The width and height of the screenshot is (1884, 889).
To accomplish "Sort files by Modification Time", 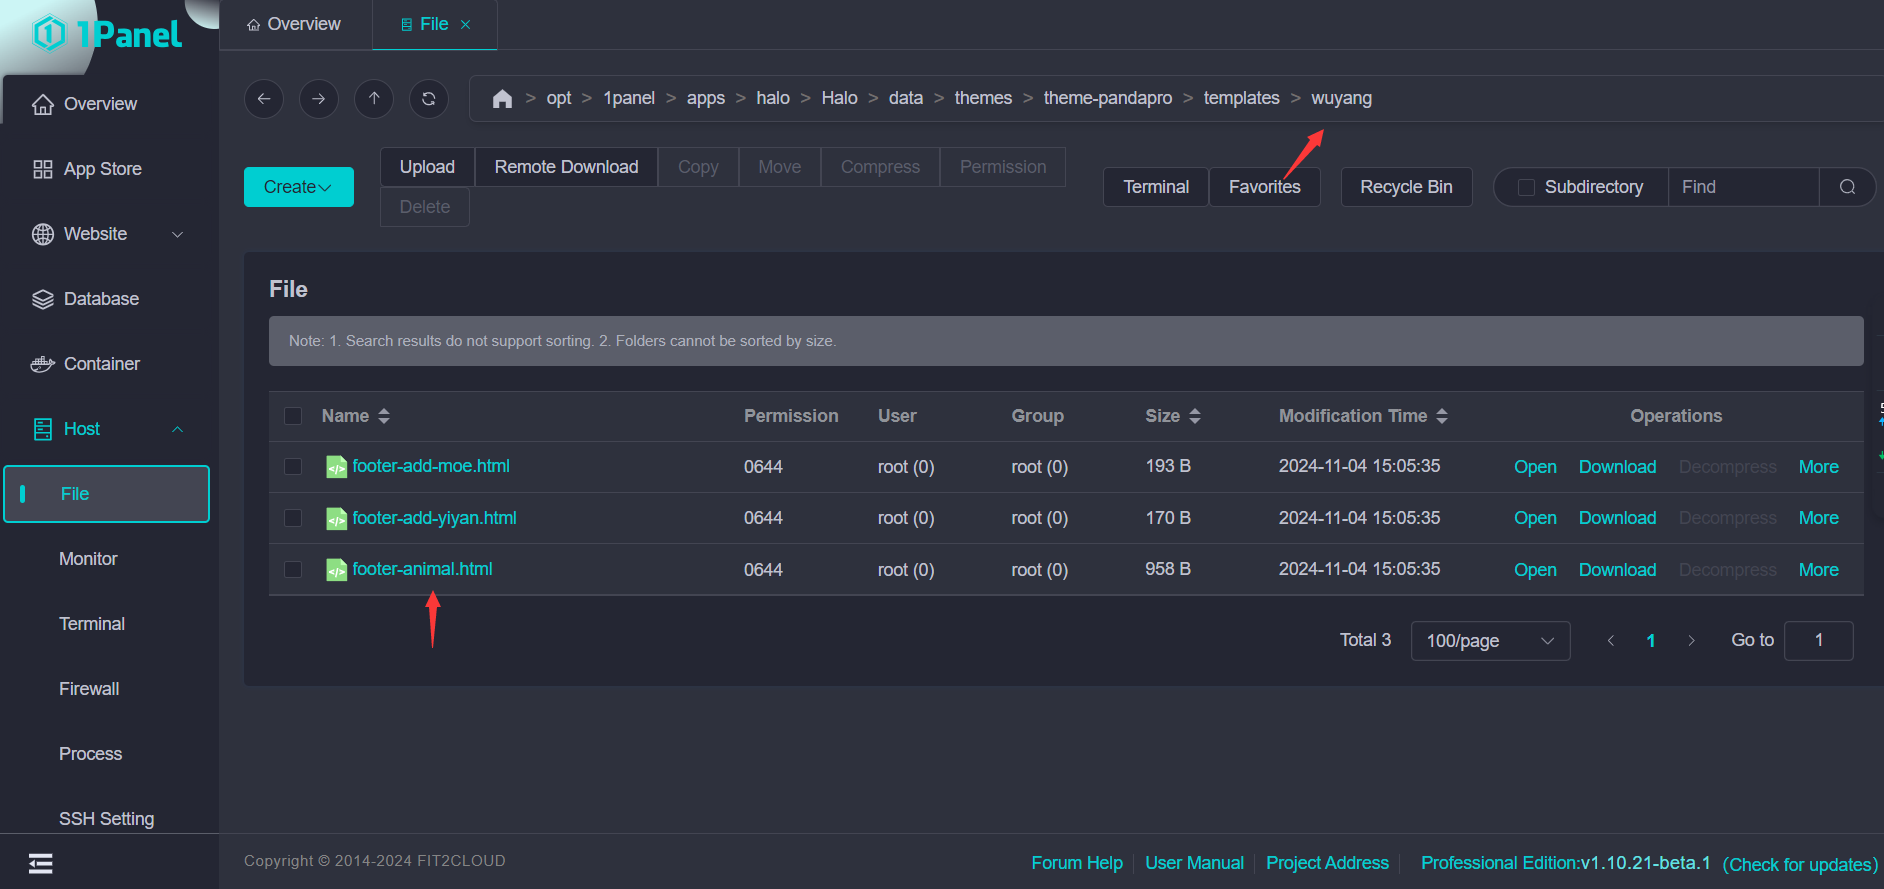I will pos(1442,416).
